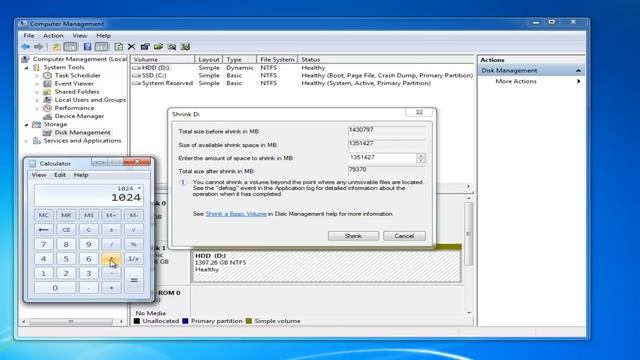The height and width of the screenshot is (360, 640).
Task: Open the blue Help question-mark toolbar icon
Action: point(87,47)
